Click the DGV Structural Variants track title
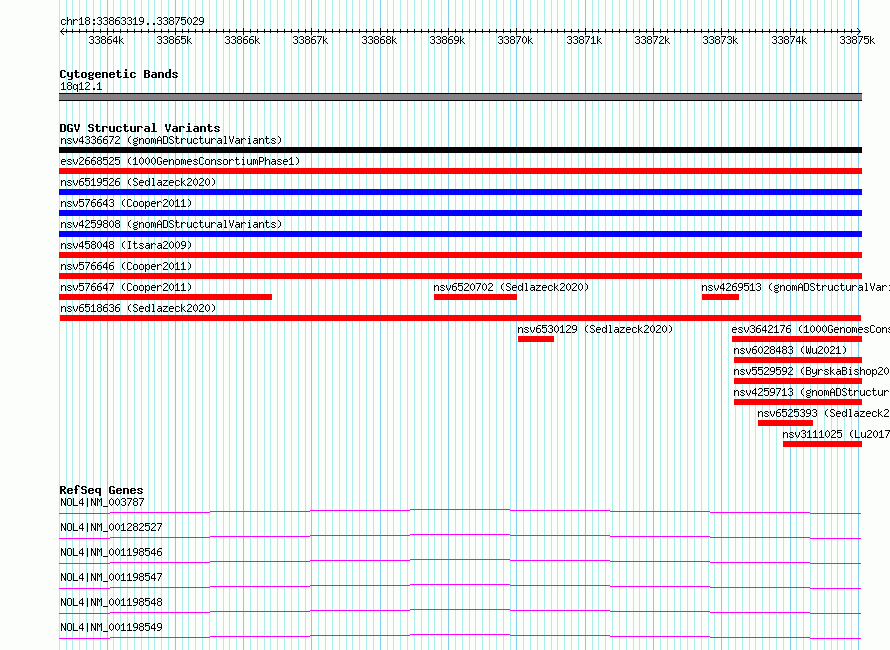The width and height of the screenshot is (890, 650). 140,128
